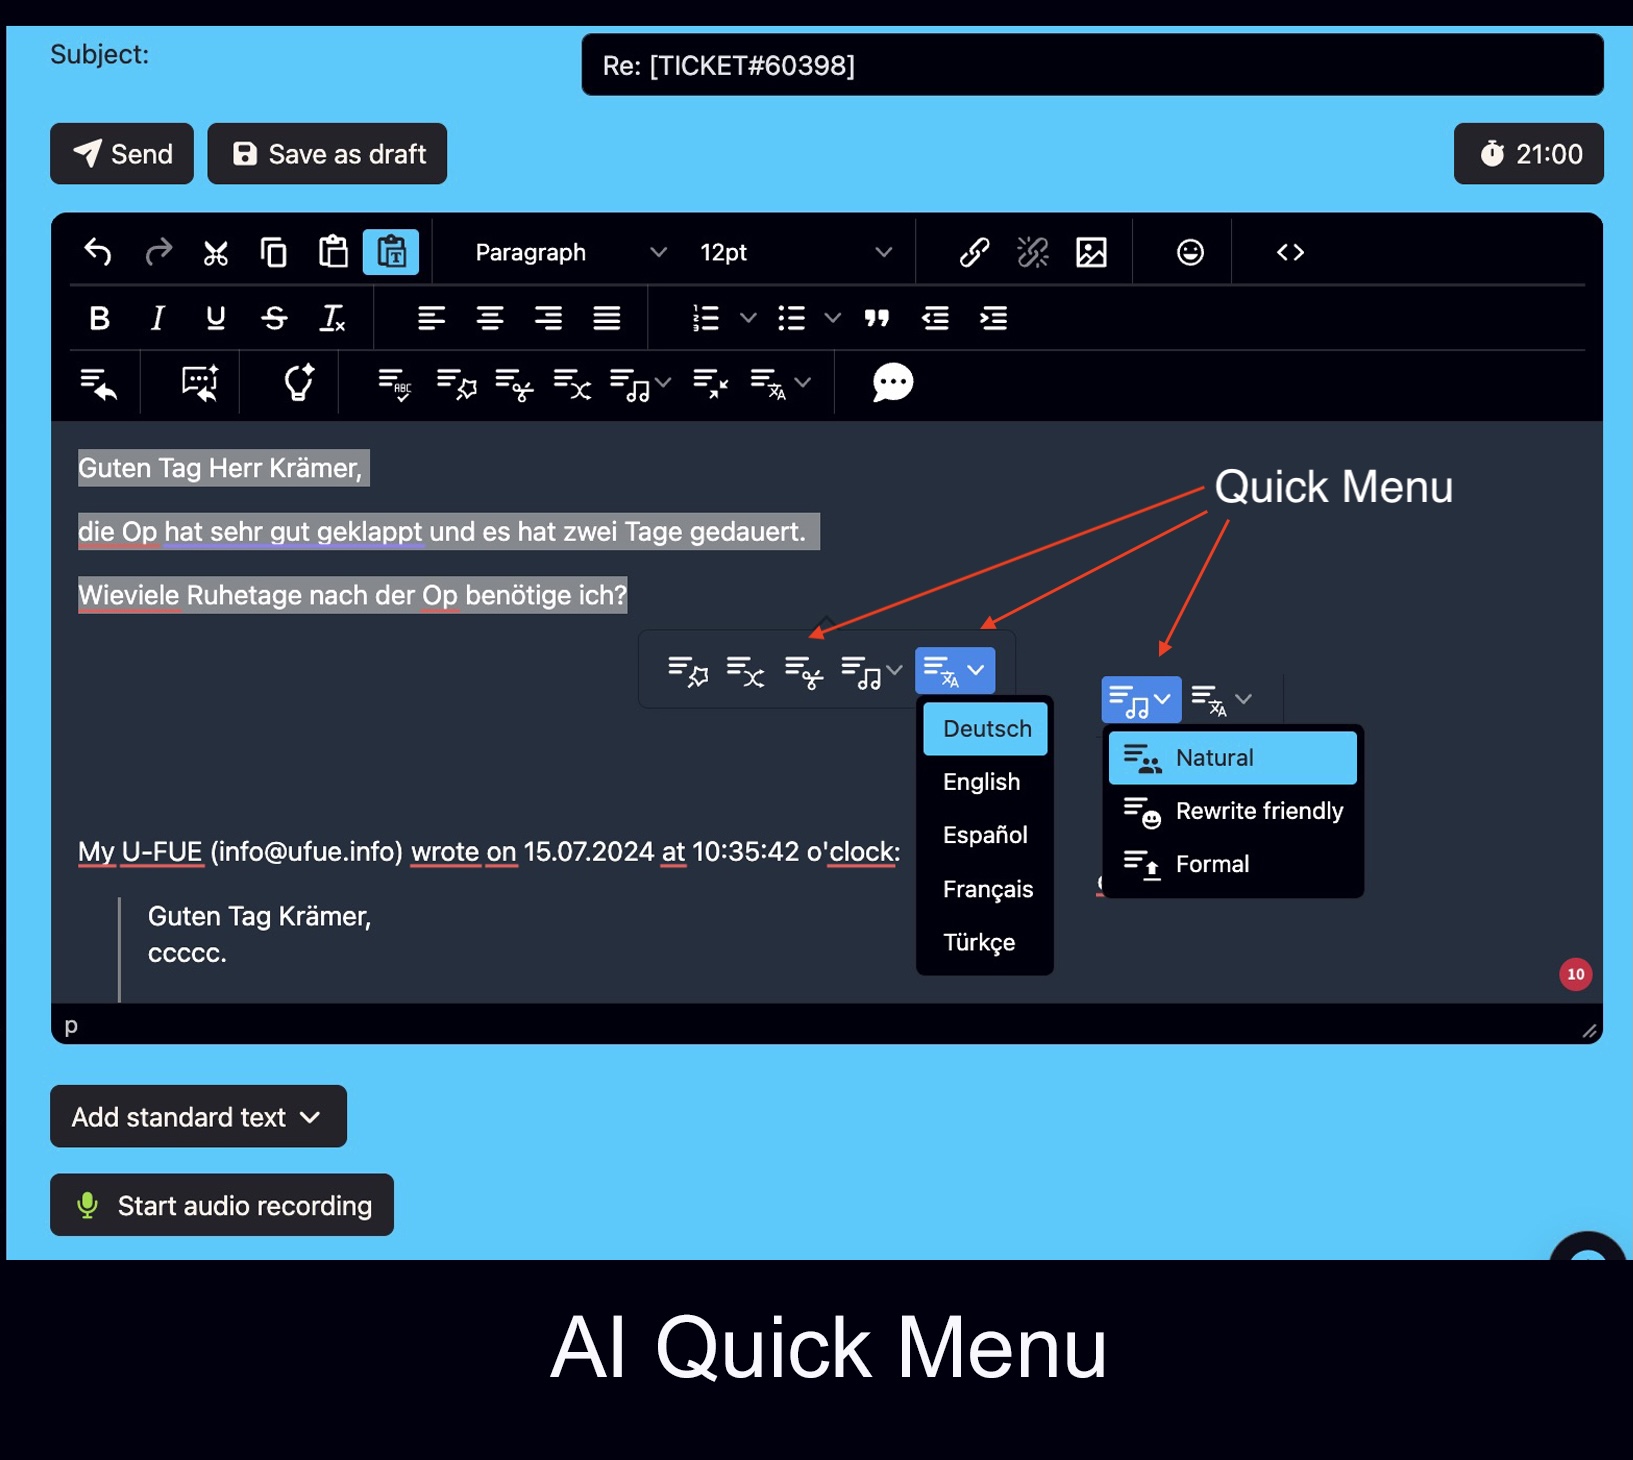Click the Remove link icon
The height and width of the screenshot is (1460, 1633).
point(1033,252)
